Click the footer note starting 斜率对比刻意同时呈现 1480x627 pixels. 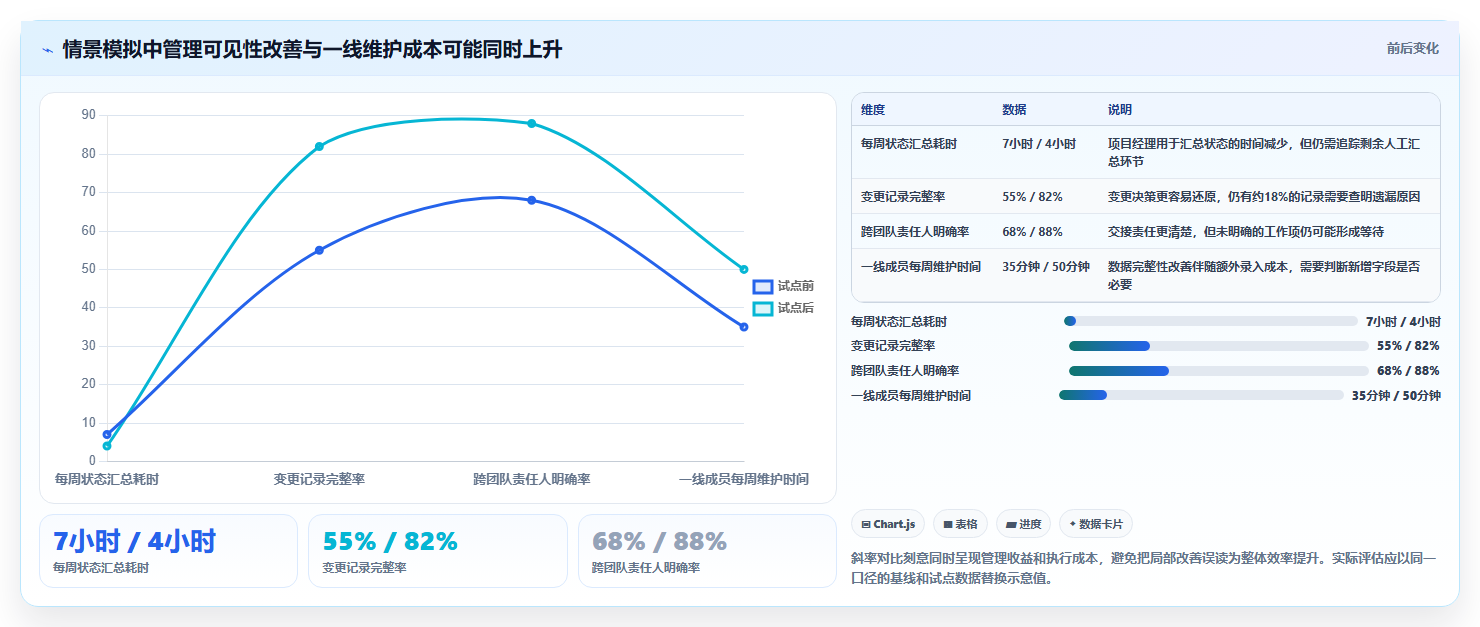click(1144, 568)
